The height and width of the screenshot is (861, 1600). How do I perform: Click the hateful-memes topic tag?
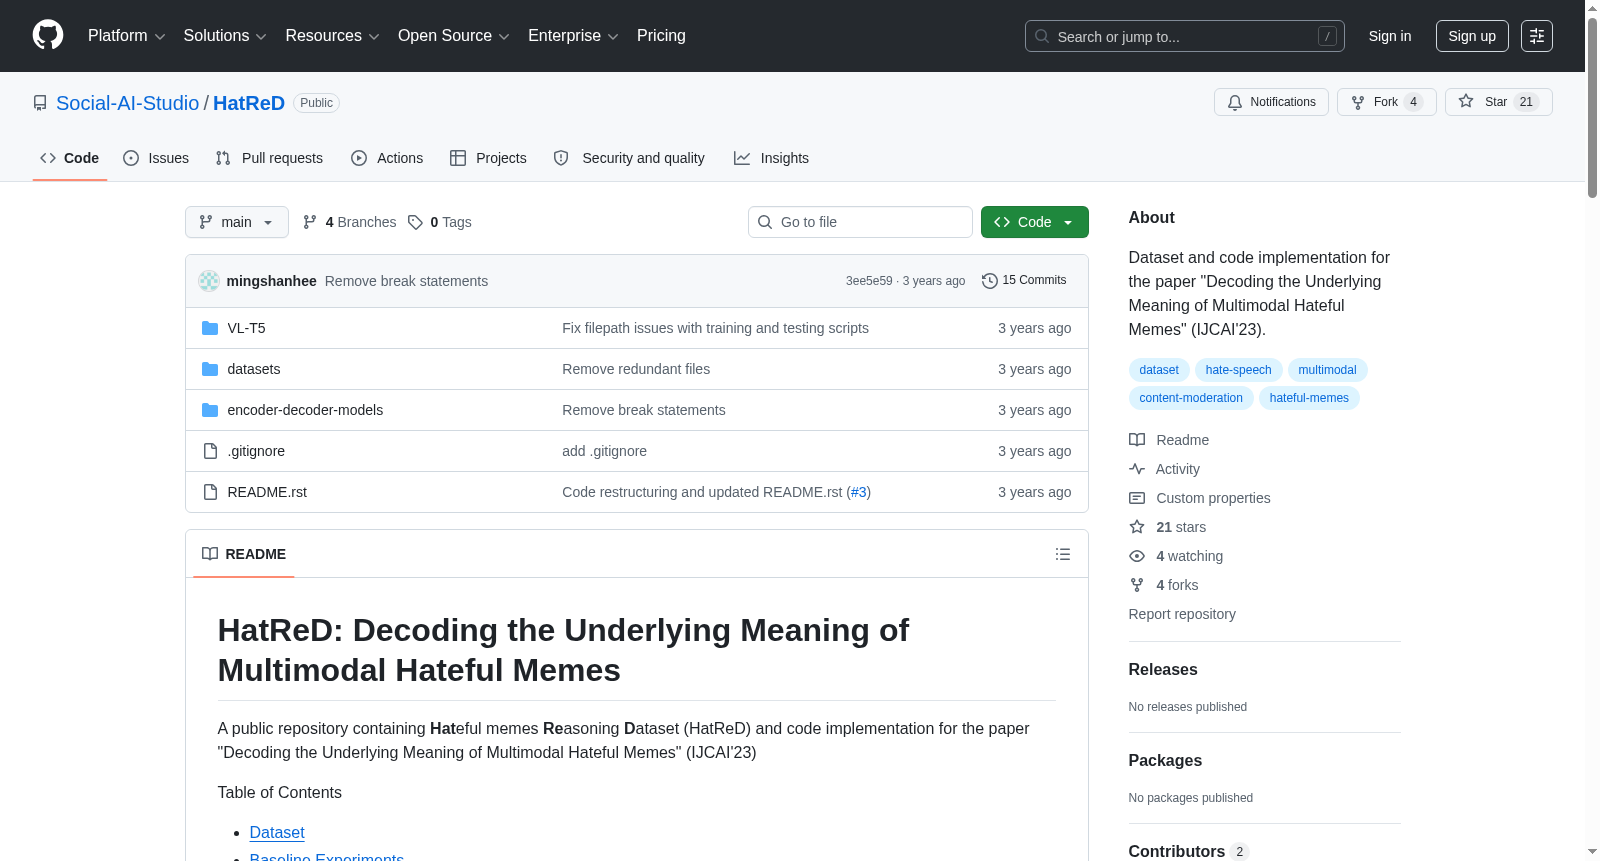(1309, 398)
